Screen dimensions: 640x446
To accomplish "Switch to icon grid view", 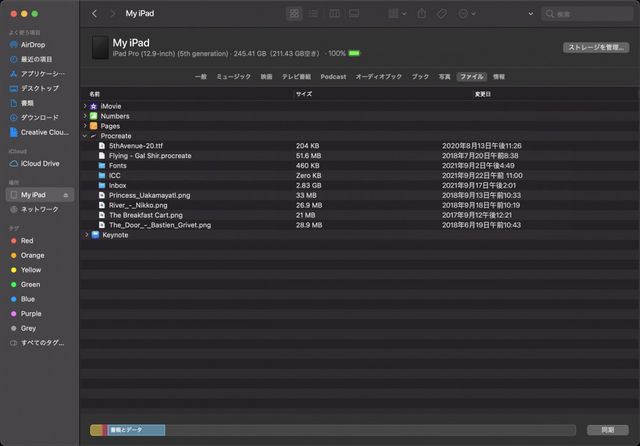I will (294, 13).
